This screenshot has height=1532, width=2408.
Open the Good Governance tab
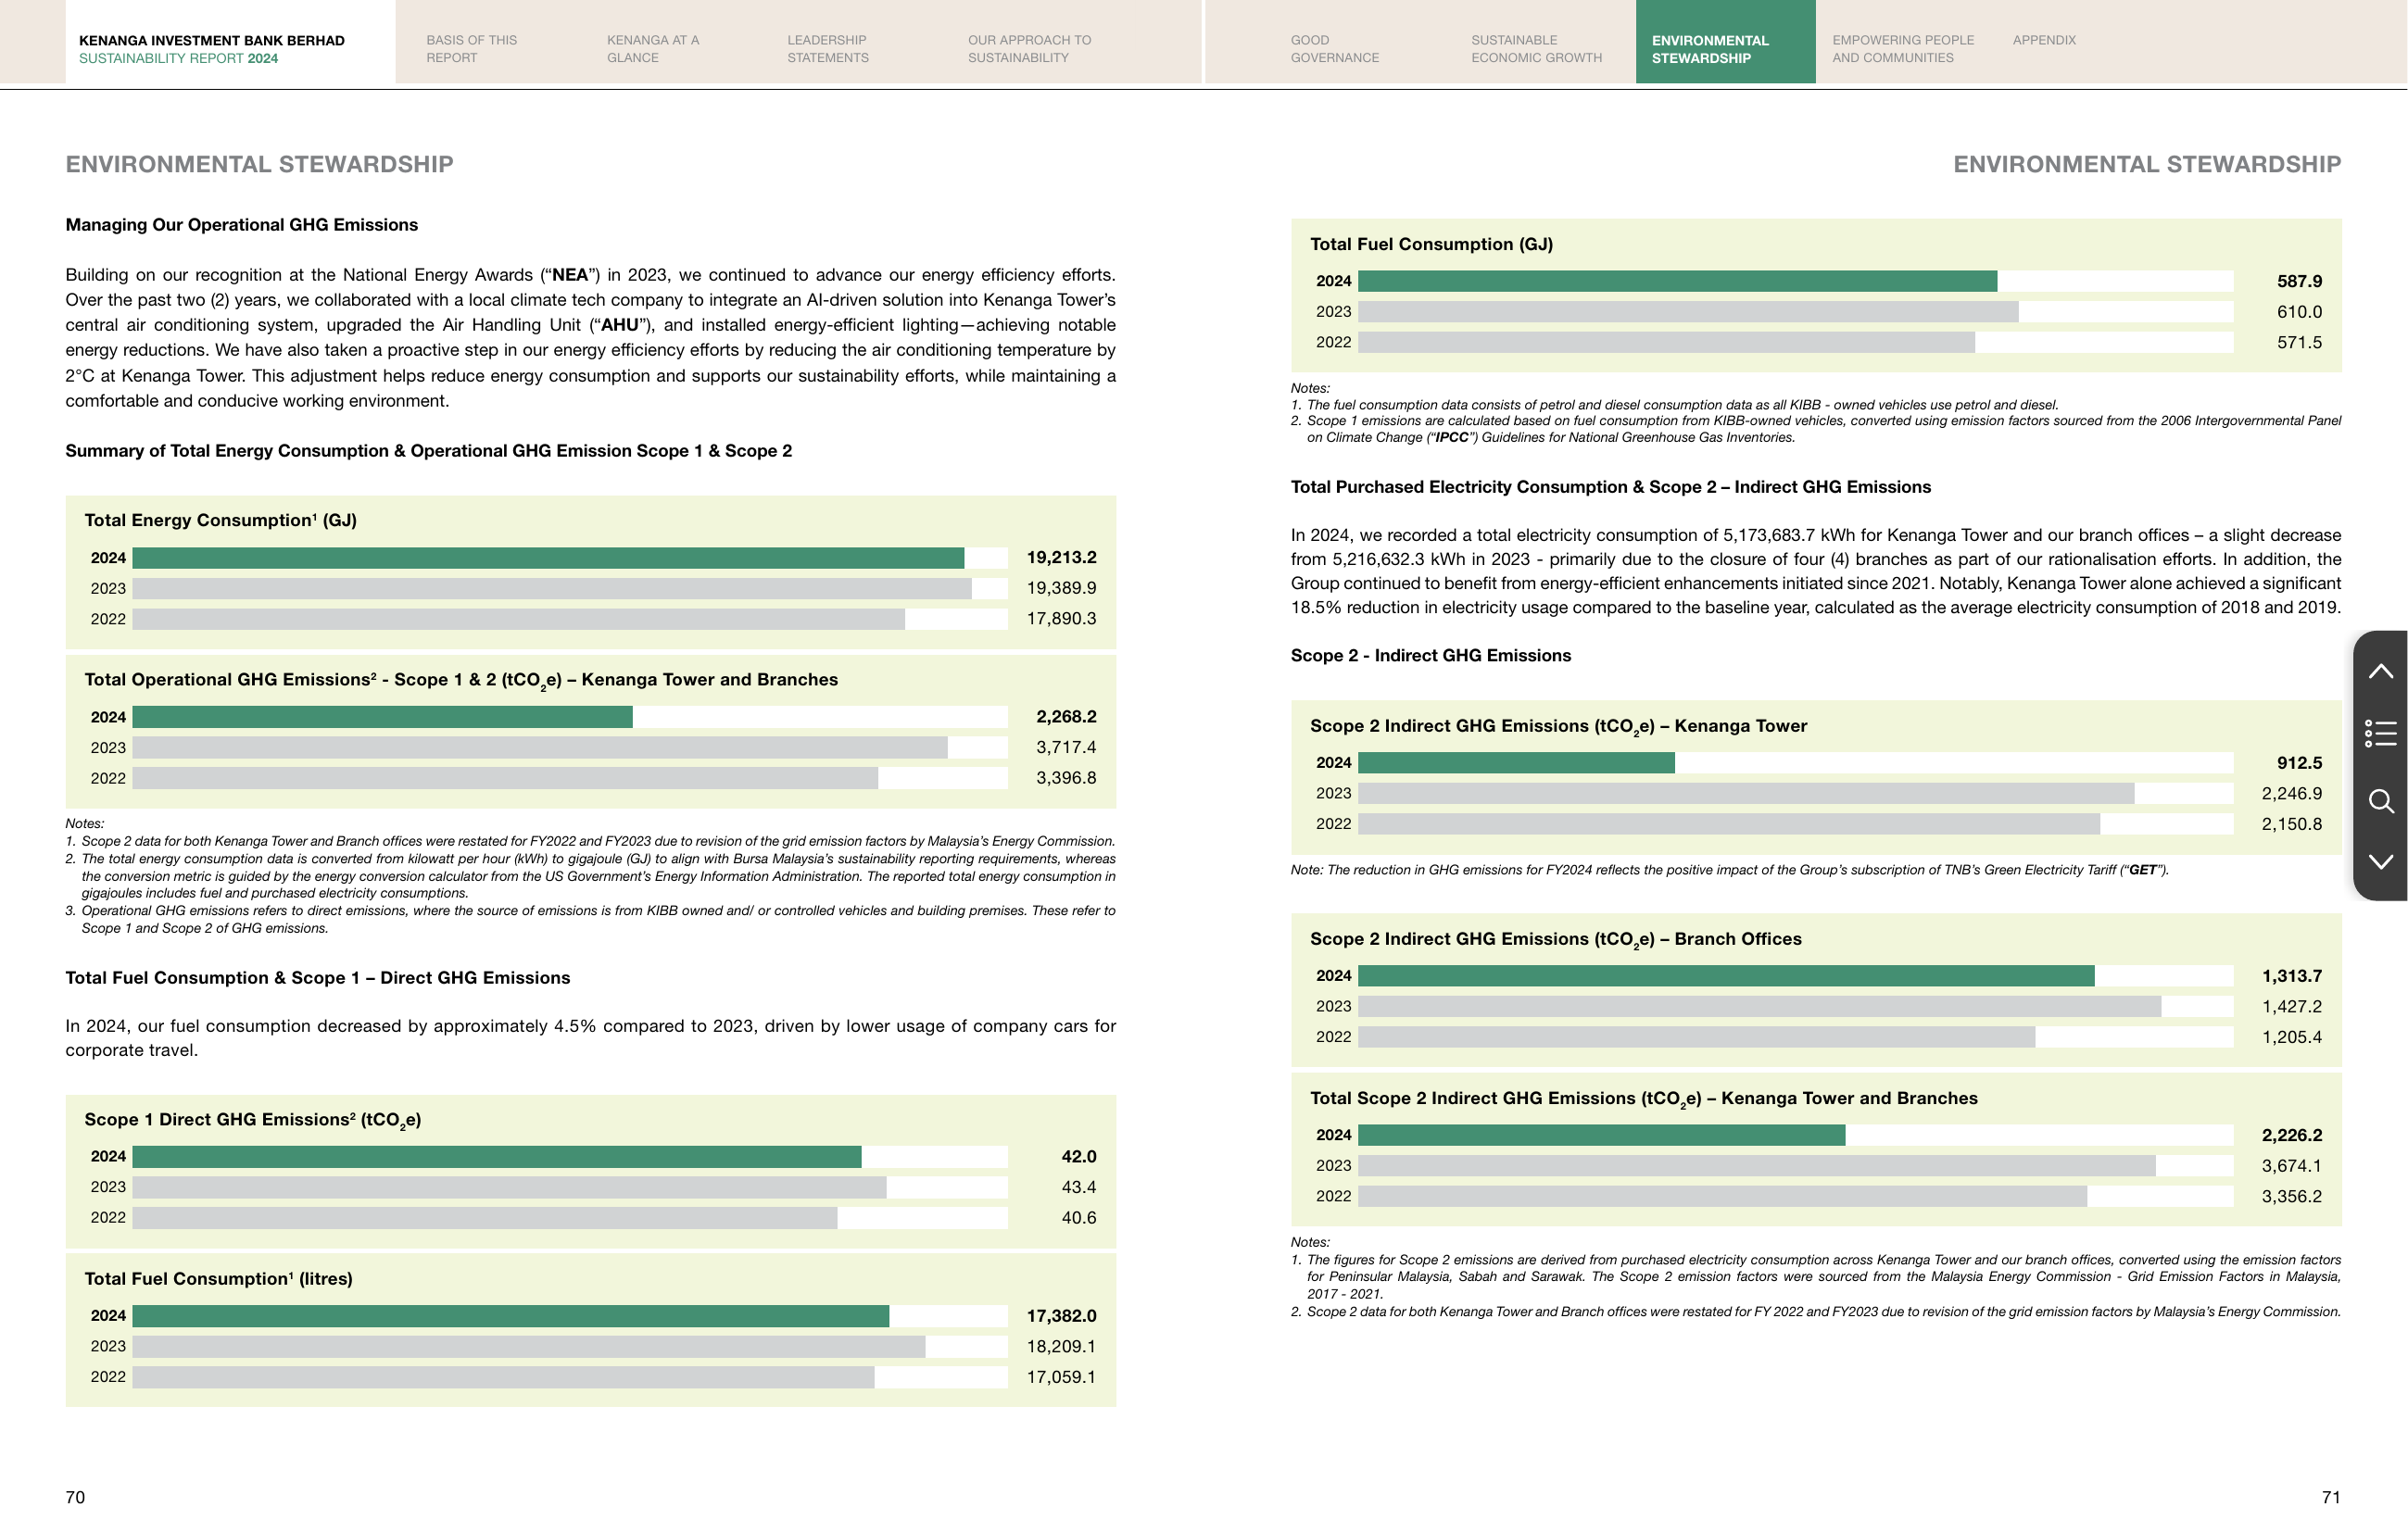1334,49
